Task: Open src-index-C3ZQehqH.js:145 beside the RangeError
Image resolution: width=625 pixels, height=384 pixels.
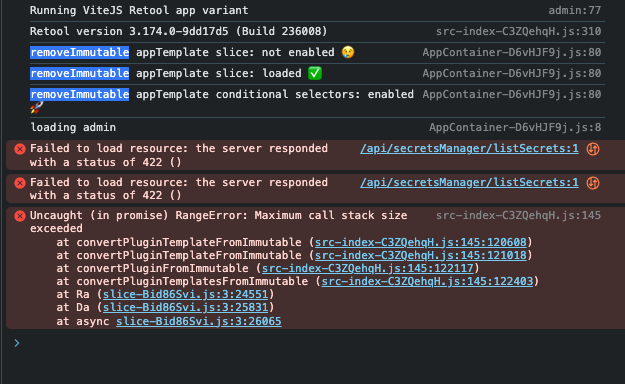Action: coord(518,216)
